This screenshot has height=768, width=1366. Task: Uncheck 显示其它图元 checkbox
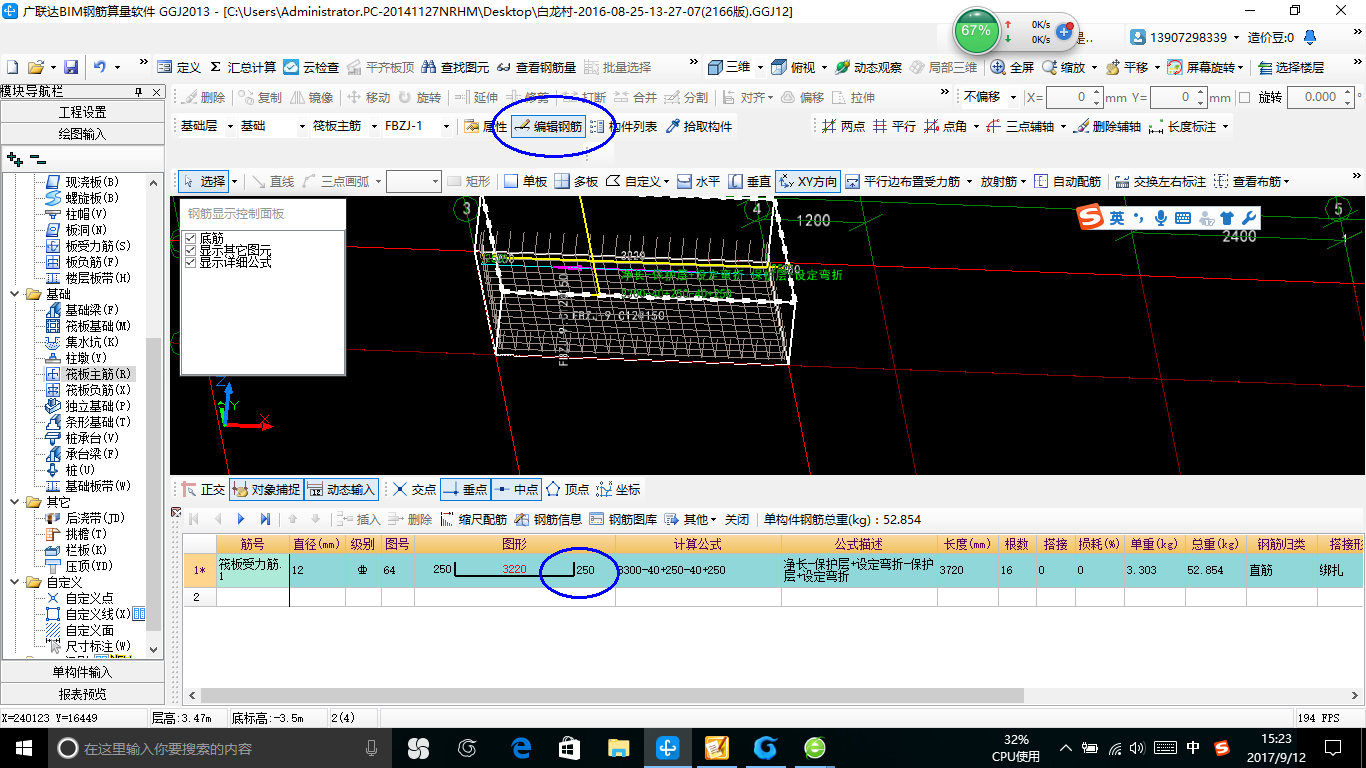191,250
